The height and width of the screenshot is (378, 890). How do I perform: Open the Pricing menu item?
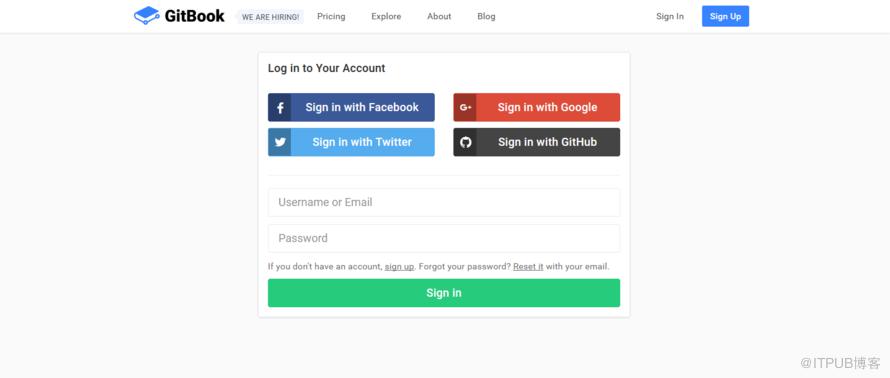pyautogui.click(x=331, y=16)
